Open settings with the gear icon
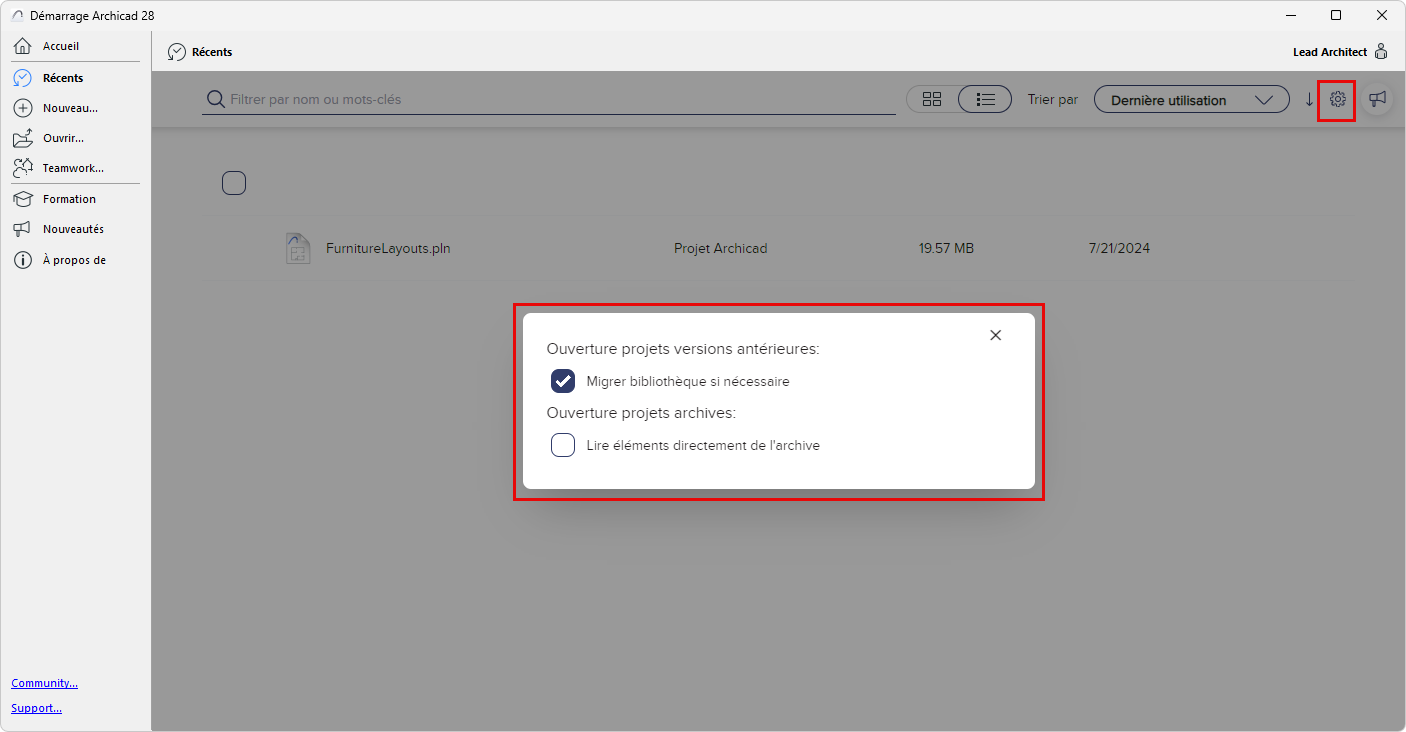Screen dimensions: 1406x732 [x=1338, y=99]
